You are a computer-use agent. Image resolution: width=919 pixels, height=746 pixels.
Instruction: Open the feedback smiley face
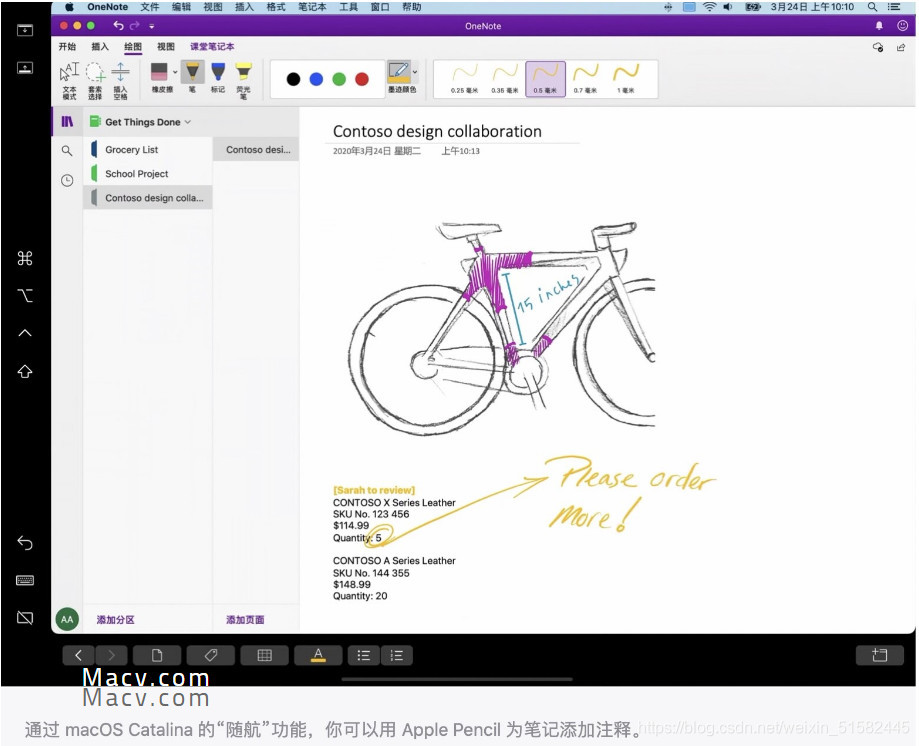903,26
